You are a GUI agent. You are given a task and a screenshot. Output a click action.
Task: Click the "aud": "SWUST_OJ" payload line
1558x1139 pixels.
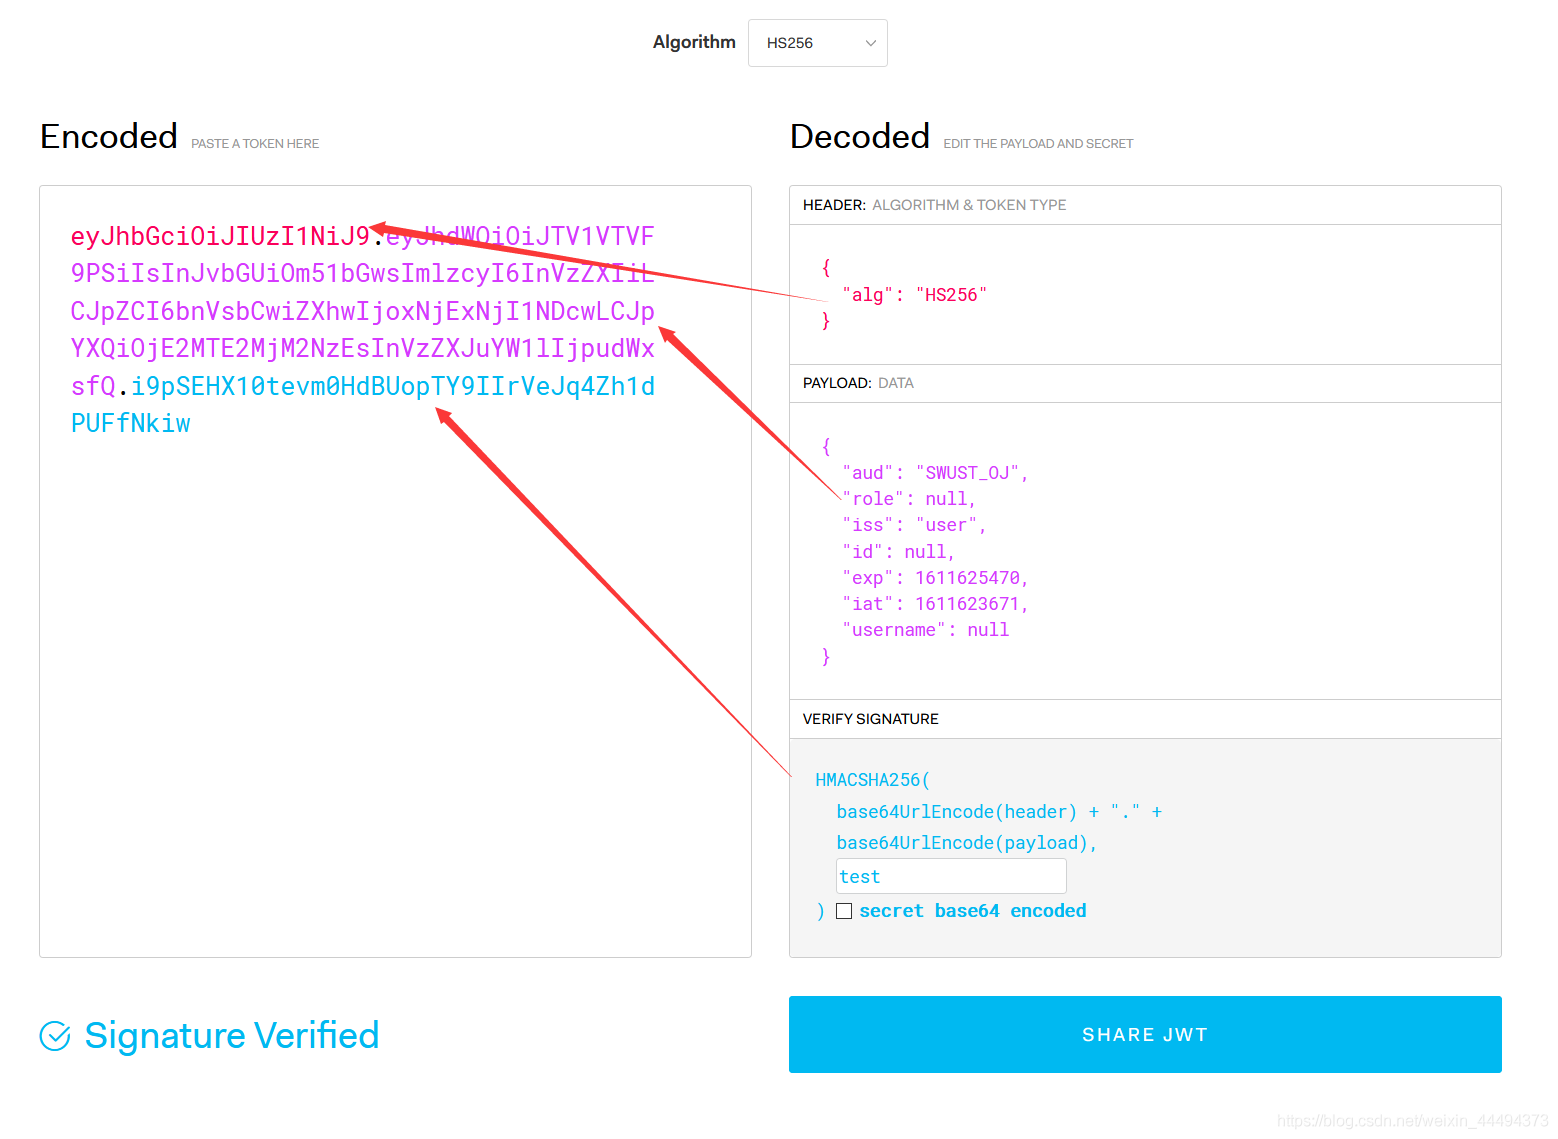click(935, 472)
